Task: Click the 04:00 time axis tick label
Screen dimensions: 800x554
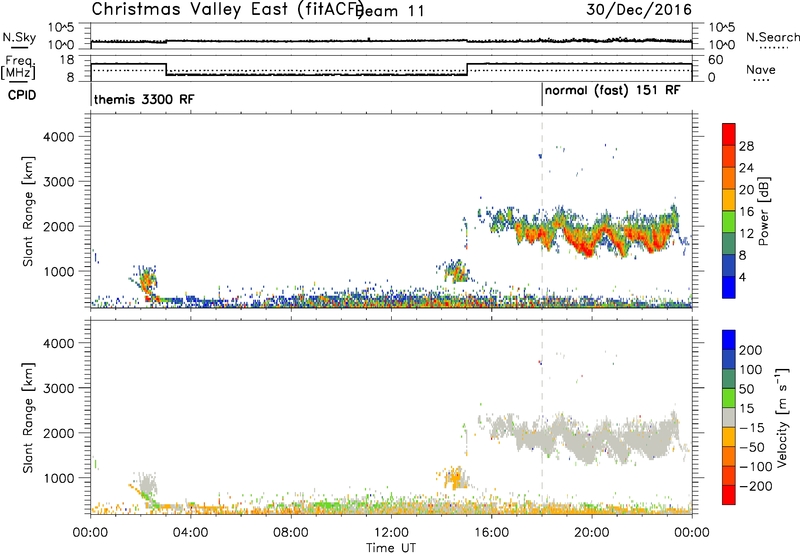Action: (x=191, y=533)
